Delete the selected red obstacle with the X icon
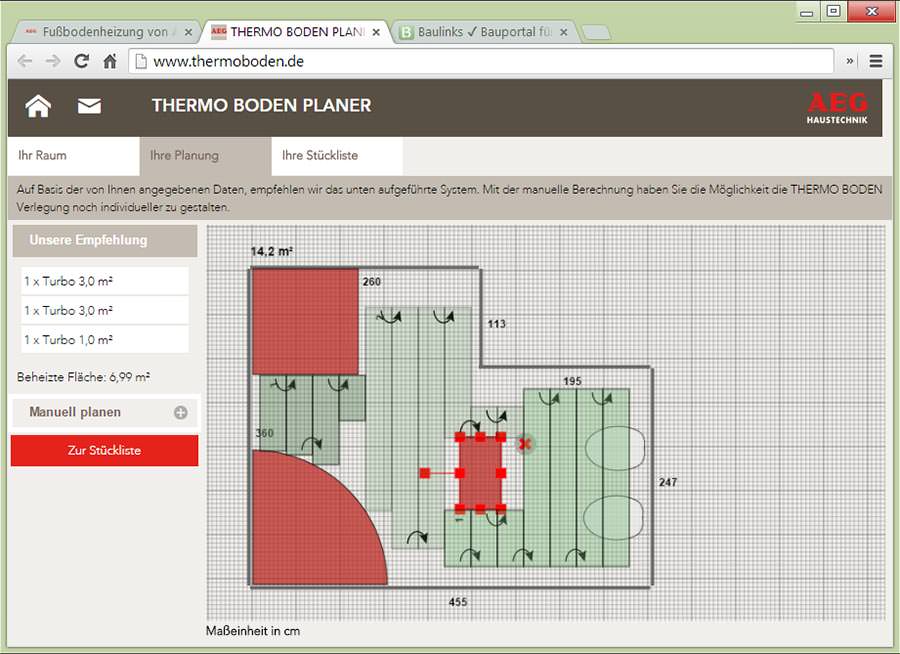This screenshot has height=654, width=900. point(524,444)
